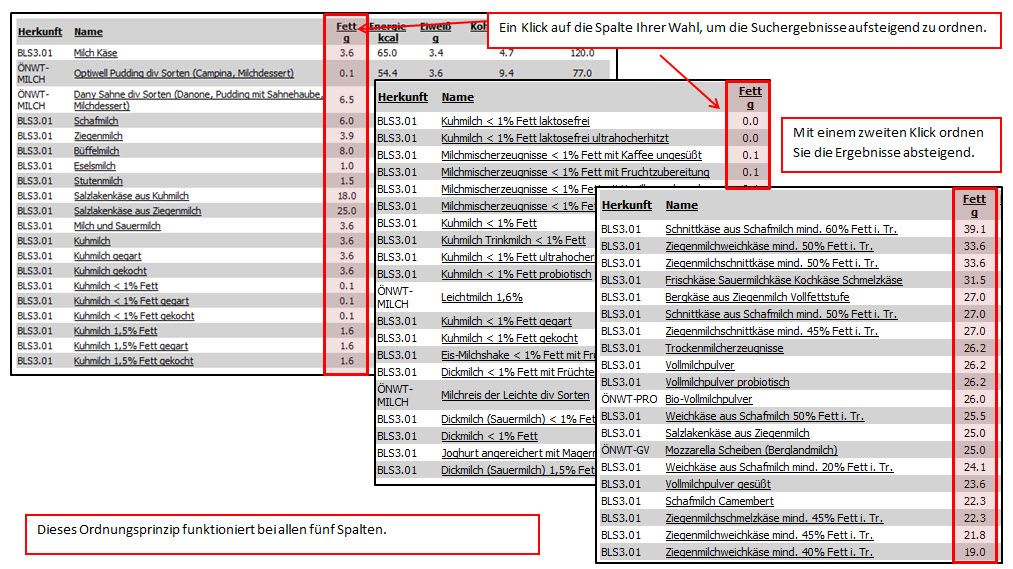Open Salzlakenkäse aus Kuhmilch

[x=131, y=196]
